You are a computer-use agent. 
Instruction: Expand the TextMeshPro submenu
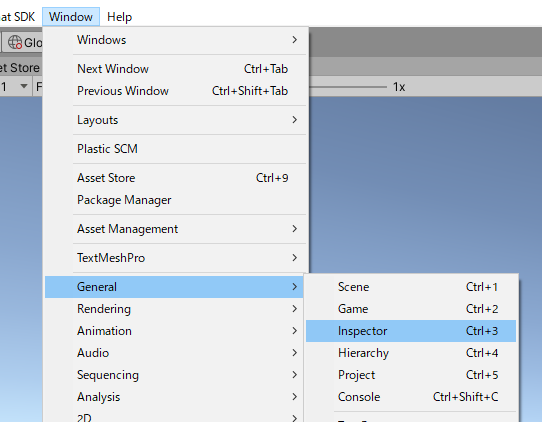(x=176, y=258)
